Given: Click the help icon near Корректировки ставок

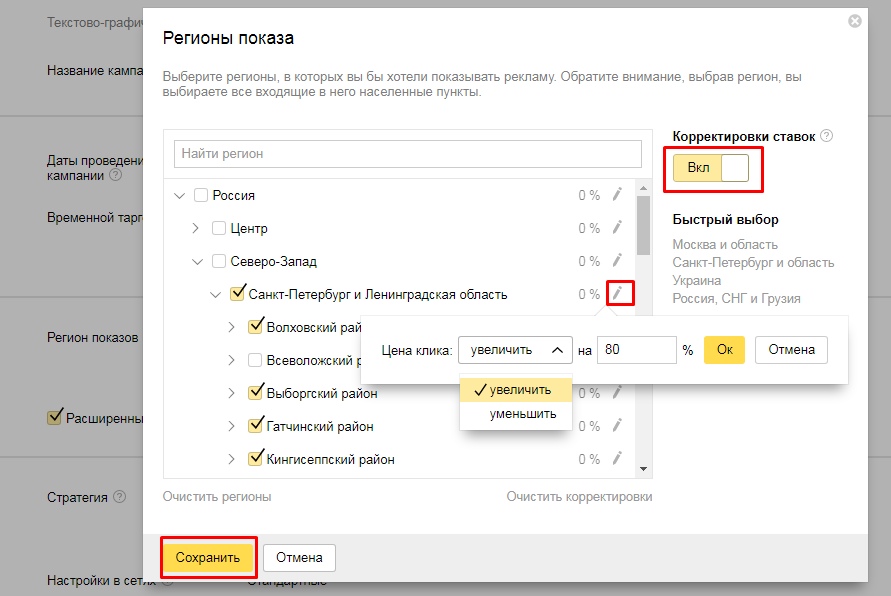Looking at the screenshot, I should click(826, 136).
